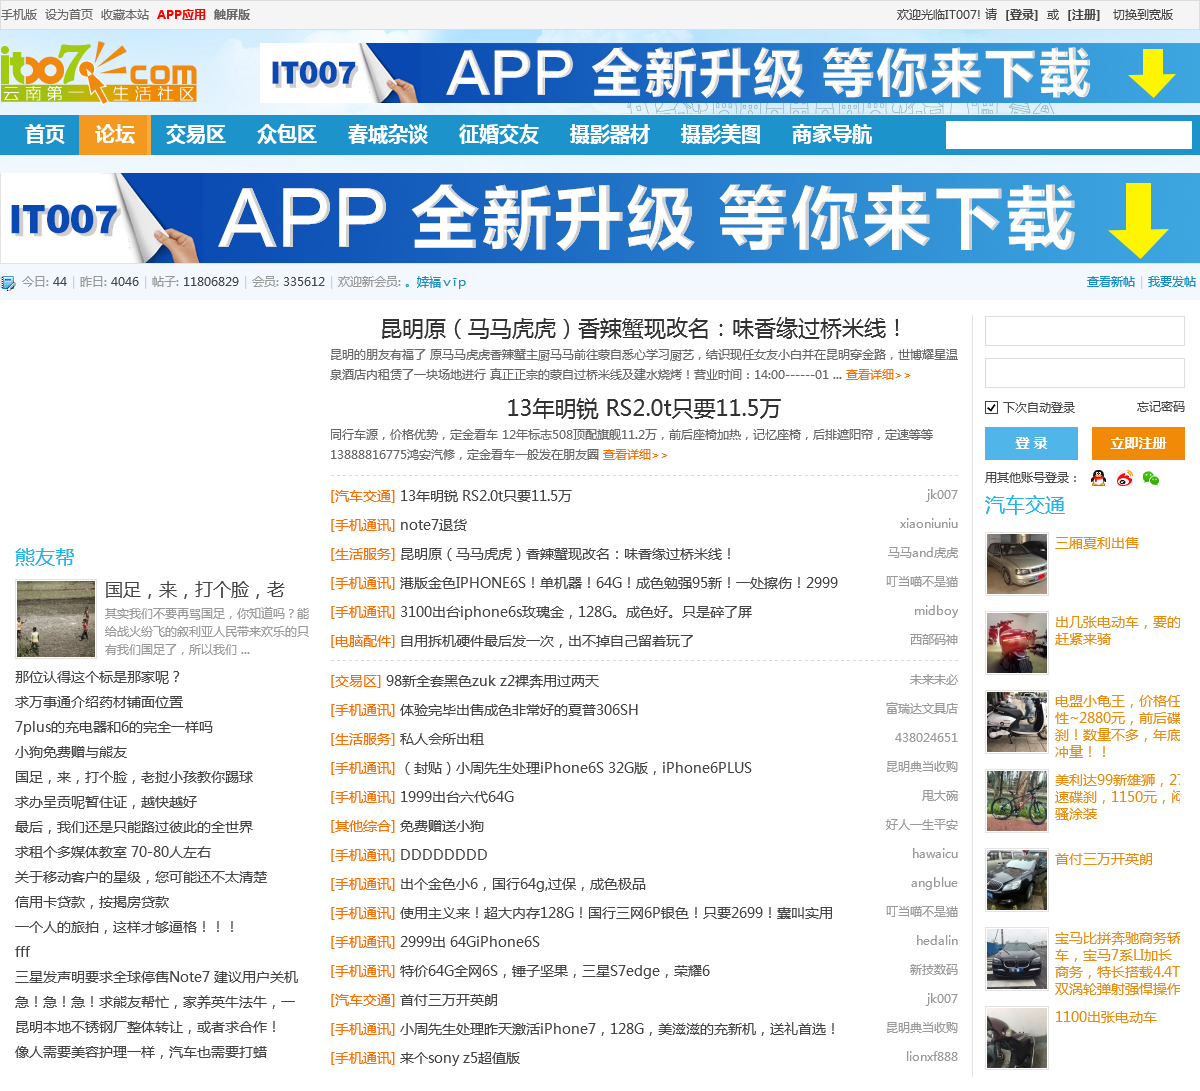The image size is (1200, 1091).
Task: Open new member 婞福vīp profile
Action: click(441, 282)
